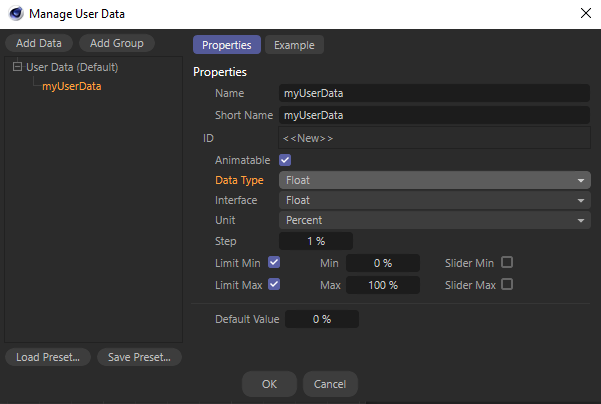Click the Step value field

pyautogui.click(x=316, y=241)
